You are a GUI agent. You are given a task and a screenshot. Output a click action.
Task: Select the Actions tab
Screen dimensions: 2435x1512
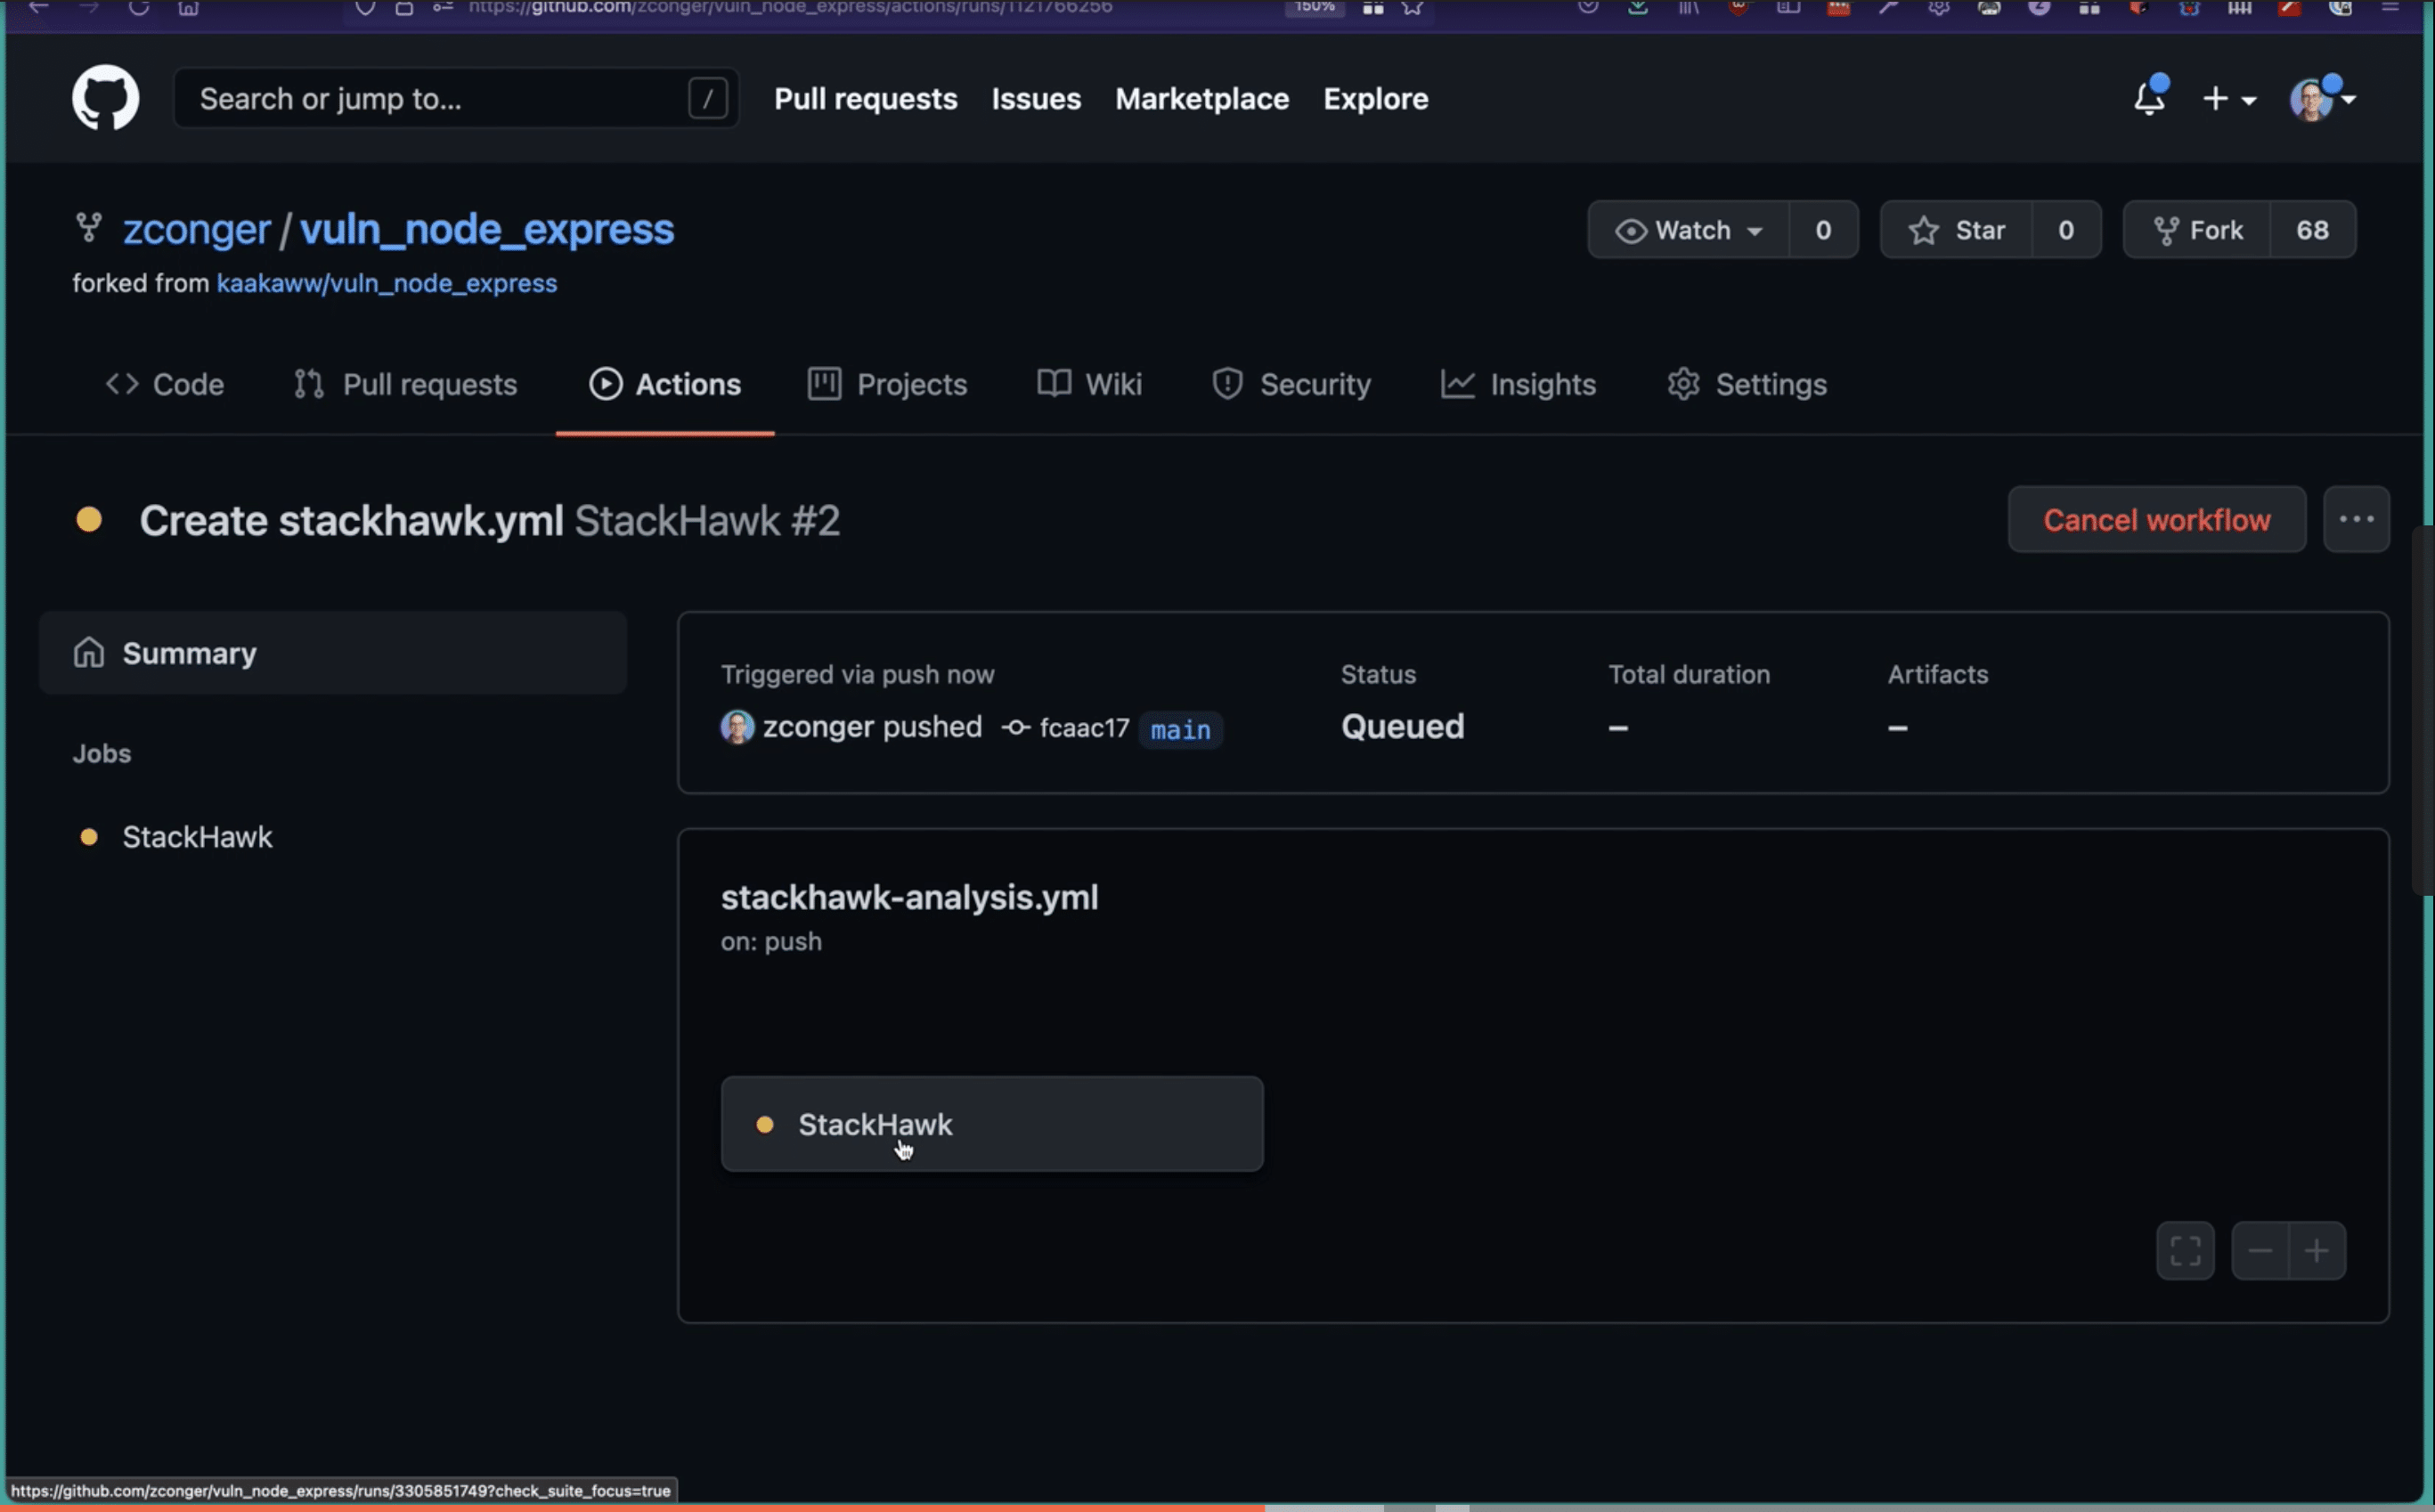coord(665,384)
